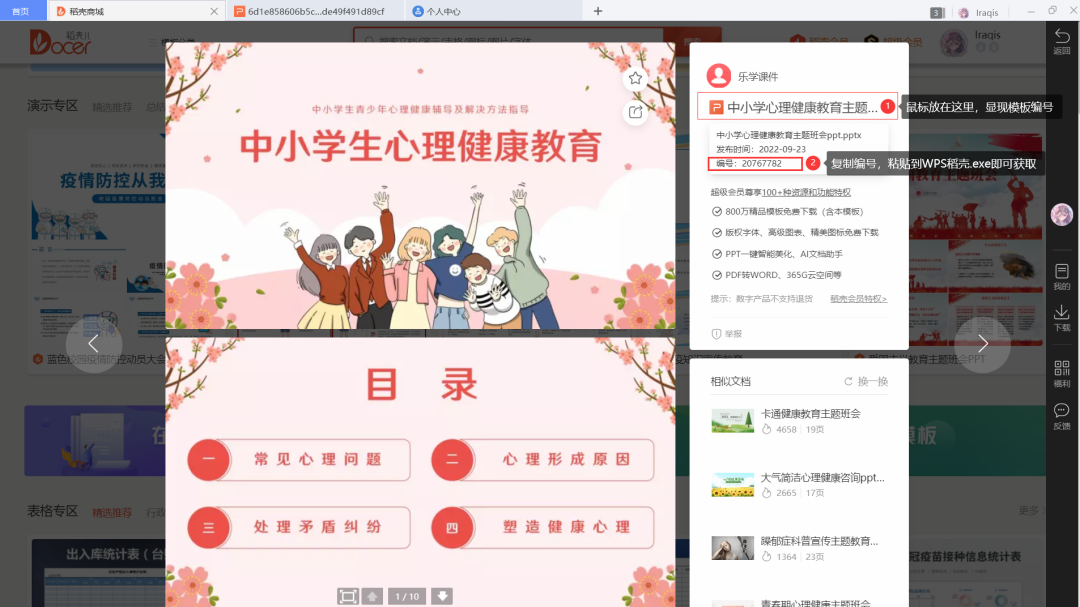Viewport: 1080px width, 607px height.
Task: Open a new tab with plus button
Action: click(x=598, y=11)
